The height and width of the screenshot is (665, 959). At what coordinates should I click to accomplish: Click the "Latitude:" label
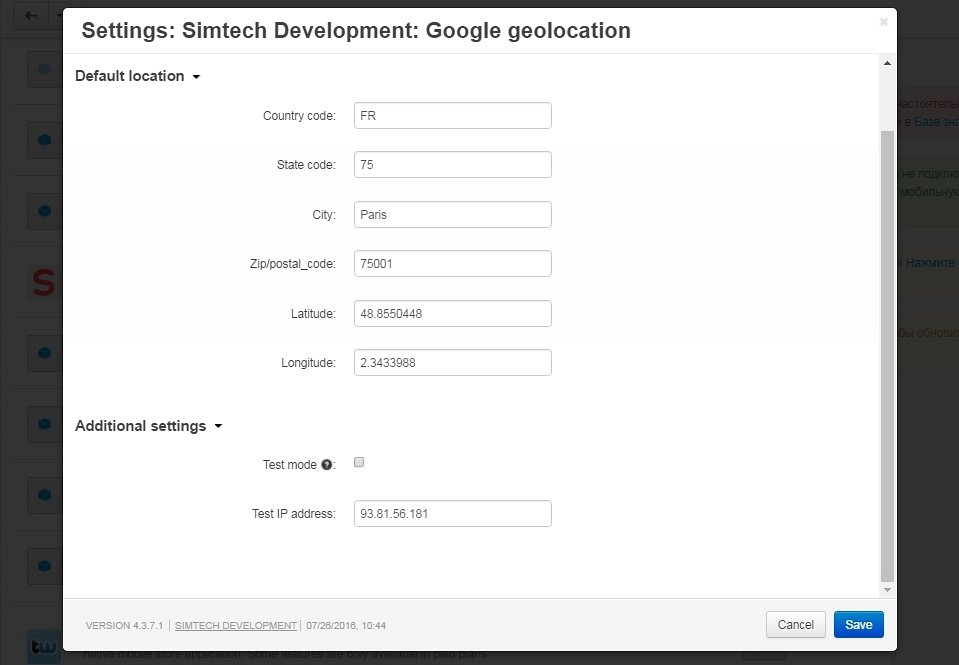[x=313, y=314]
